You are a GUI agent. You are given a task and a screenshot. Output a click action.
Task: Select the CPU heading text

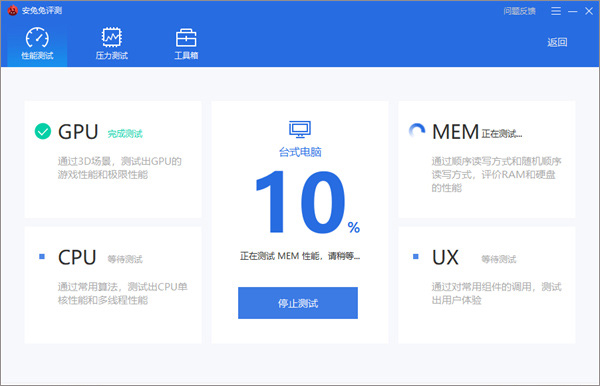click(77, 257)
